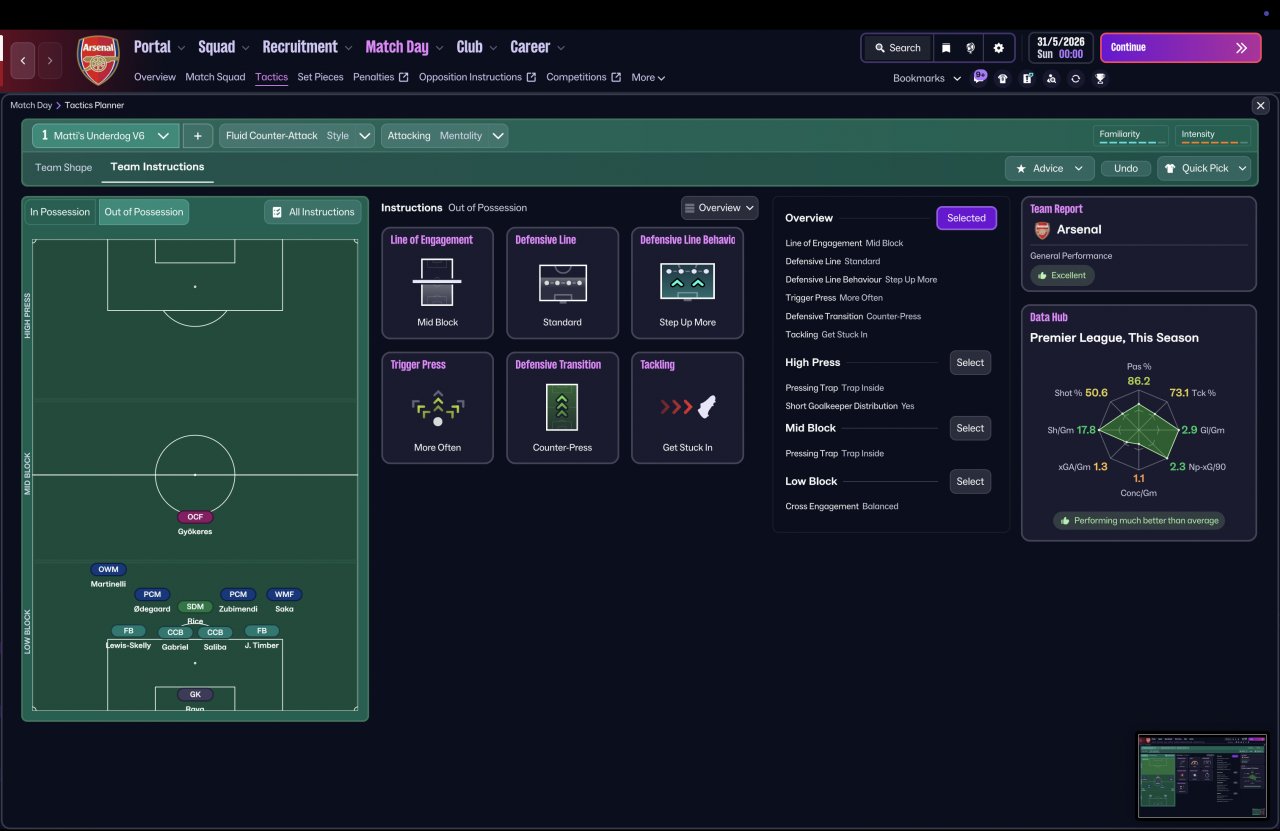Open the world globe icon in the top bar
Image resolution: width=1280 pixels, height=831 pixels.
[970, 48]
